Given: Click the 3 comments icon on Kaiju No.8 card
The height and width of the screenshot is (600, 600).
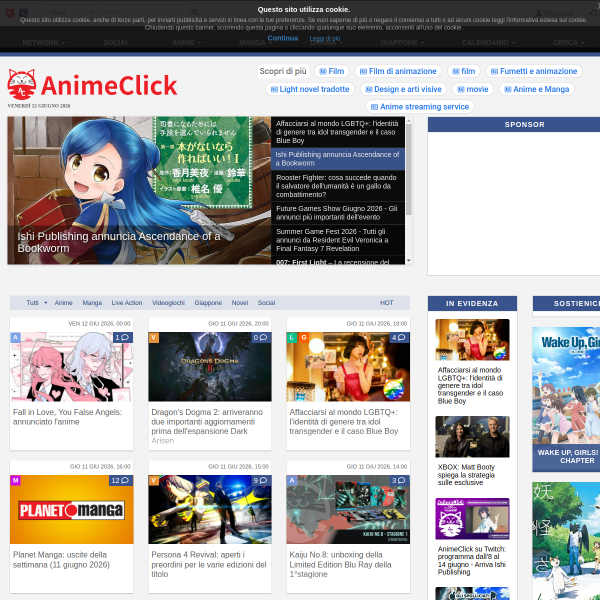Looking at the screenshot, I should [399, 480].
